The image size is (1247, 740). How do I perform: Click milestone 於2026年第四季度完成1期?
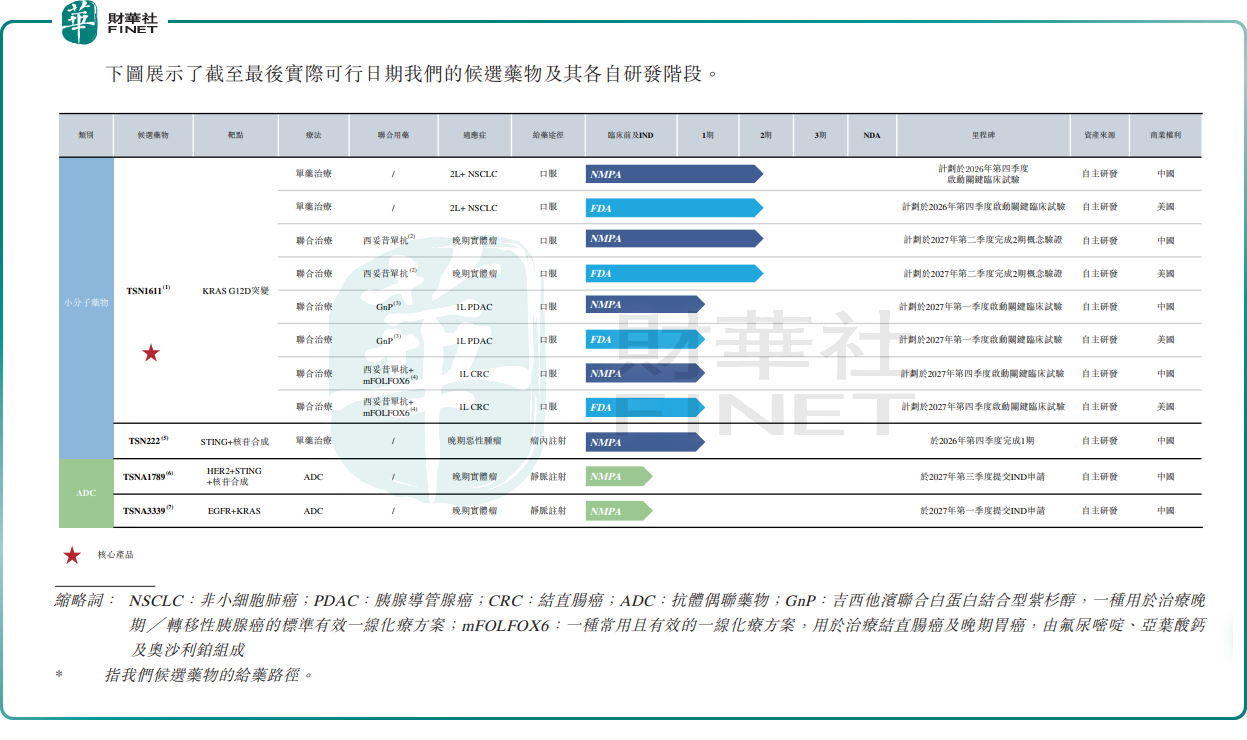983,440
